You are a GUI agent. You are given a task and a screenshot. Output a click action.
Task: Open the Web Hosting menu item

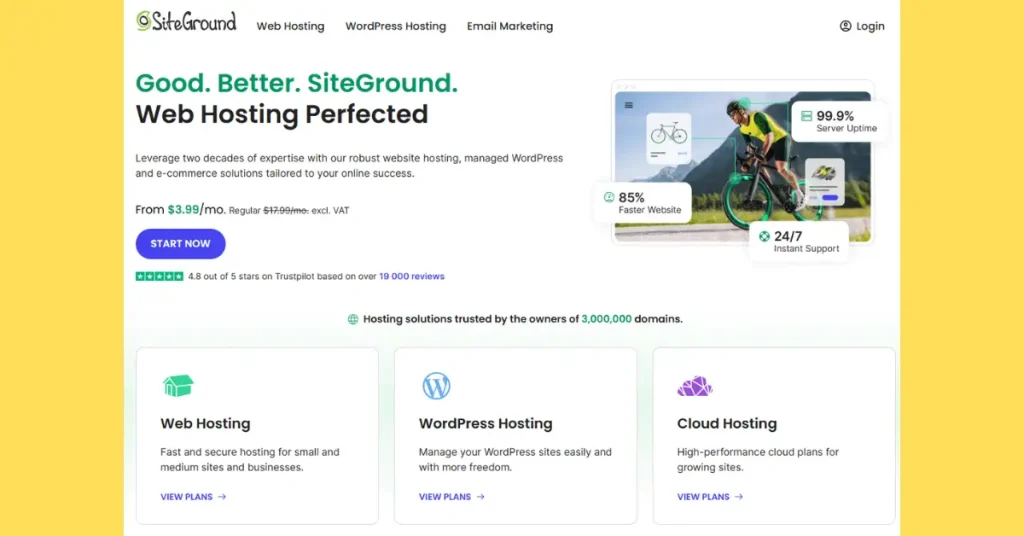(290, 26)
